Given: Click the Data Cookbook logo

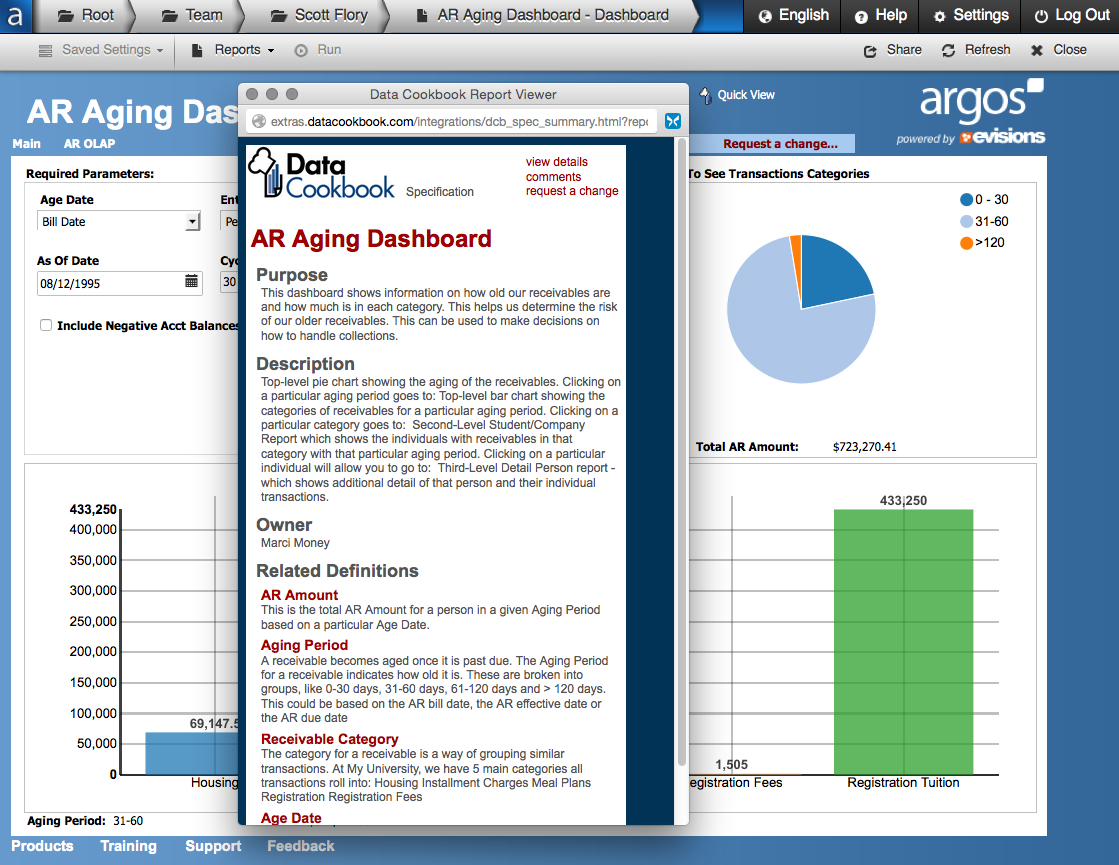Looking at the screenshot, I should (x=320, y=173).
